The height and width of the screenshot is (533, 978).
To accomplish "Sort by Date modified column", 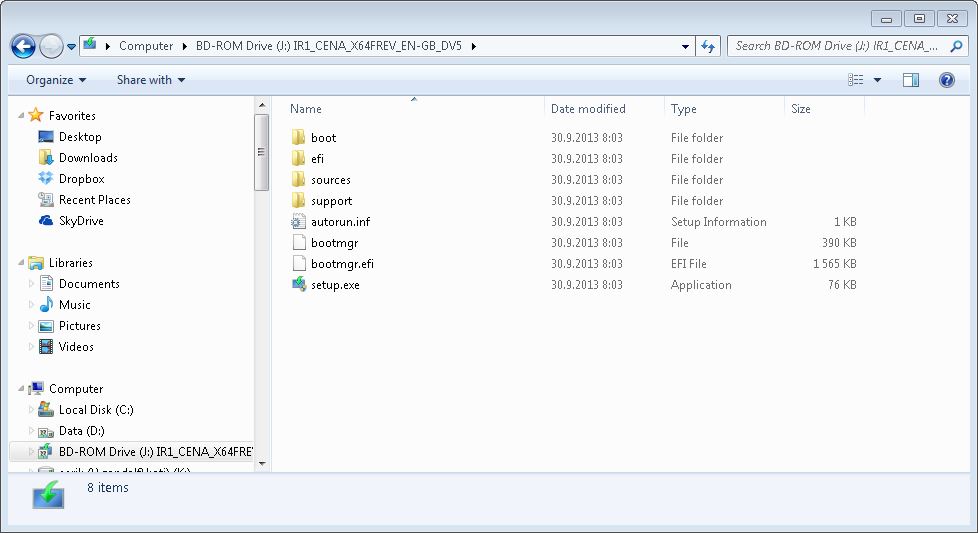I will pos(588,108).
